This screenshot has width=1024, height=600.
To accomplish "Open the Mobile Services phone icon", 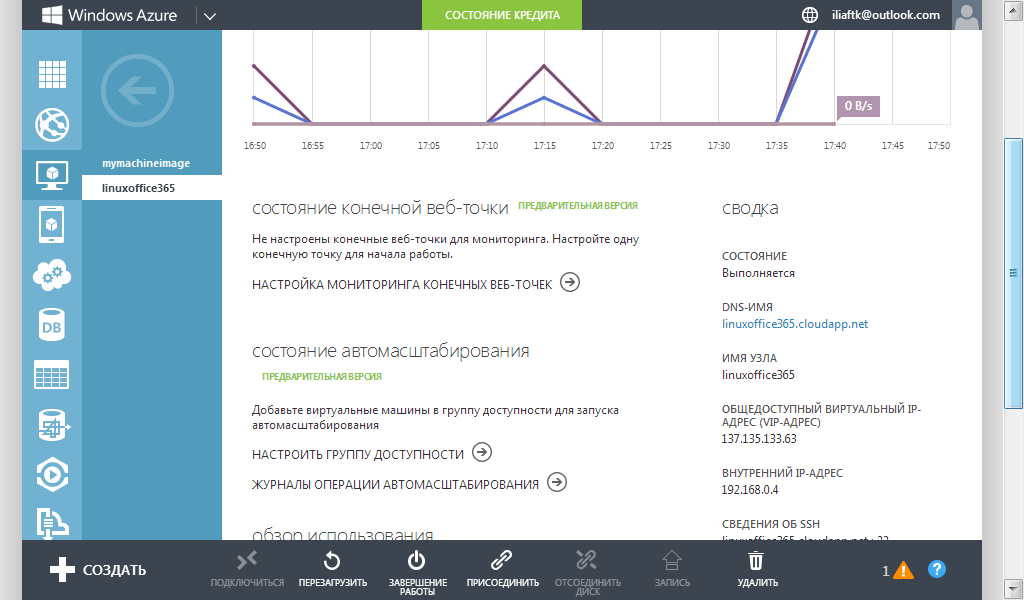I will click(x=52, y=225).
